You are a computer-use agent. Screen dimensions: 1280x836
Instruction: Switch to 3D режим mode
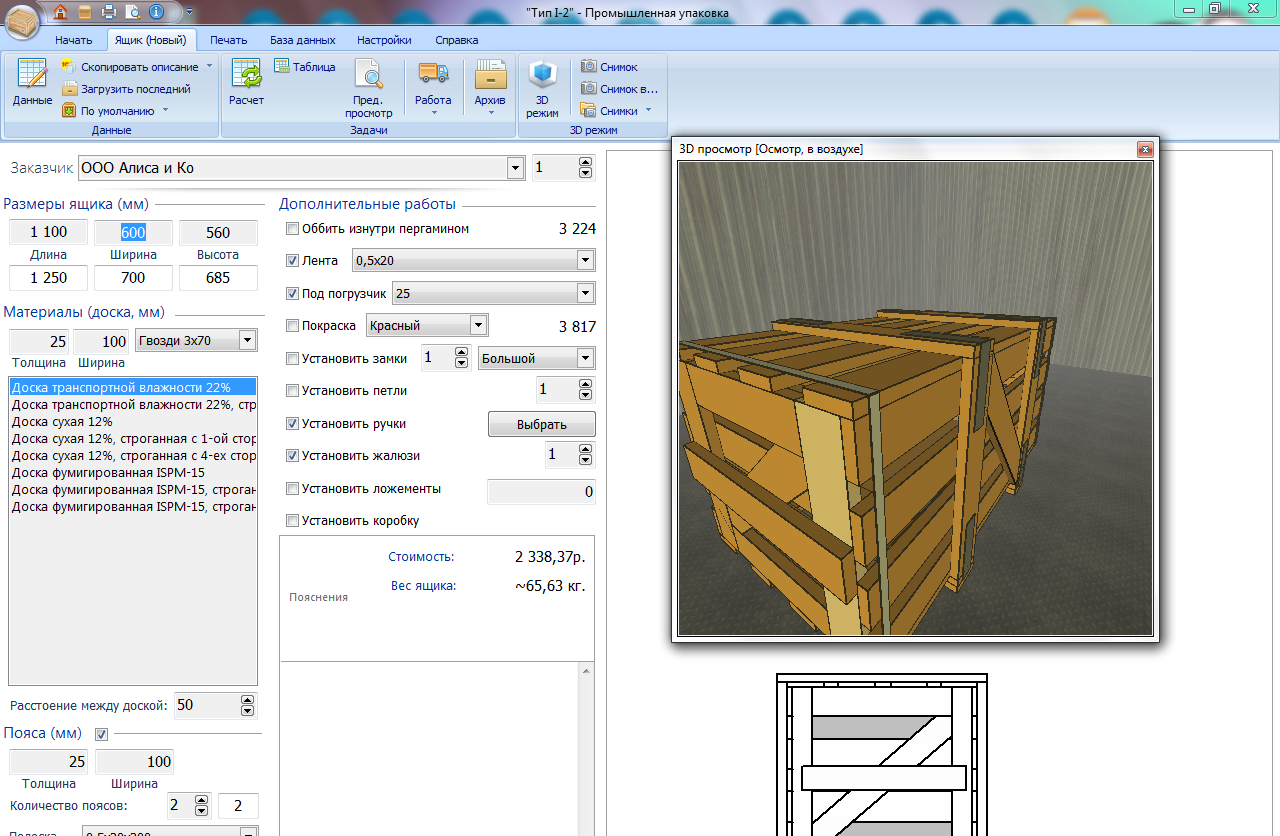click(x=543, y=89)
